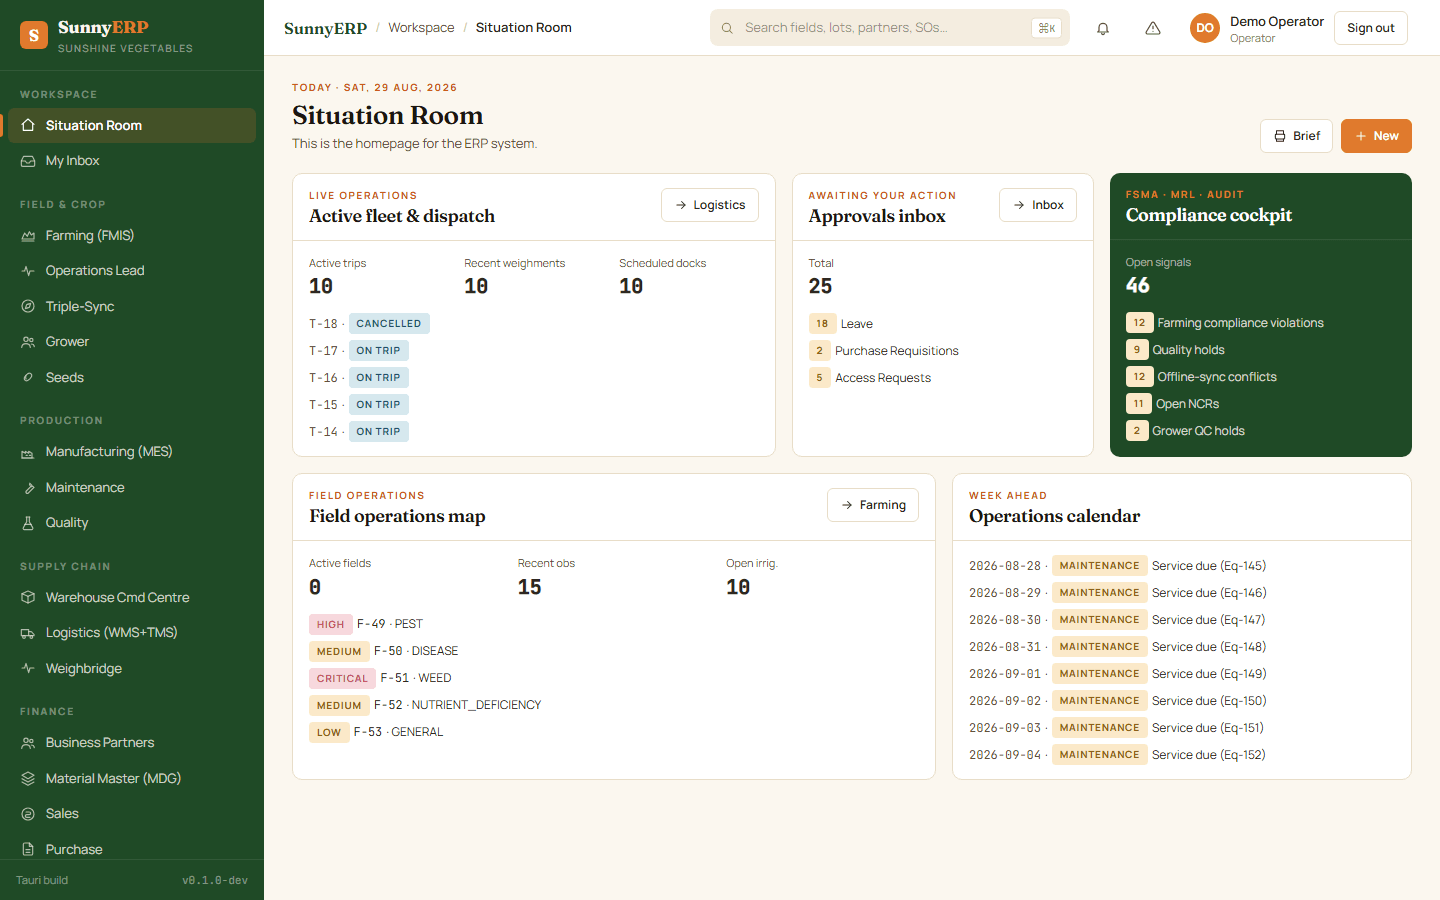The image size is (1440, 900).
Task: Click the Business Partners people icon
Action: click(28, 743)
